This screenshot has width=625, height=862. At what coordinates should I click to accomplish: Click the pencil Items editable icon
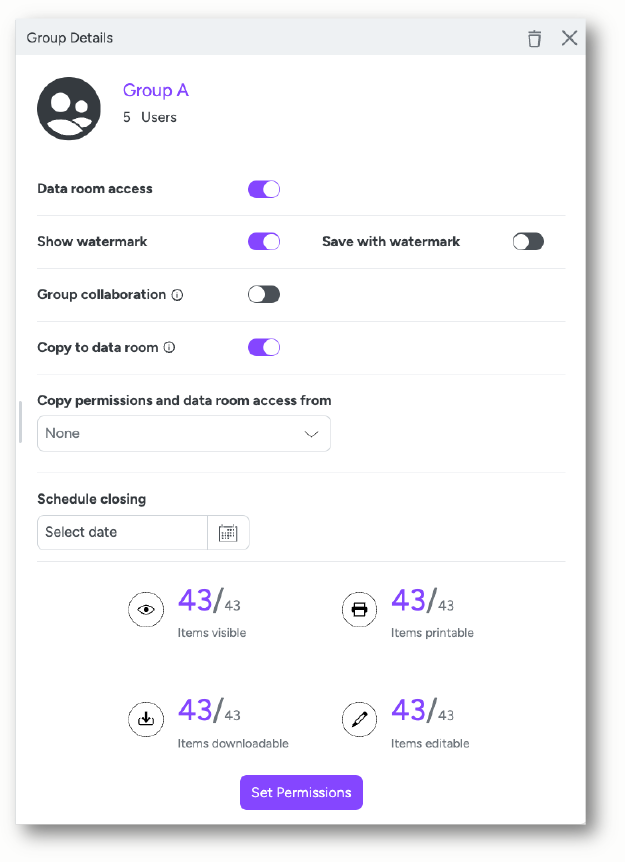359,719
